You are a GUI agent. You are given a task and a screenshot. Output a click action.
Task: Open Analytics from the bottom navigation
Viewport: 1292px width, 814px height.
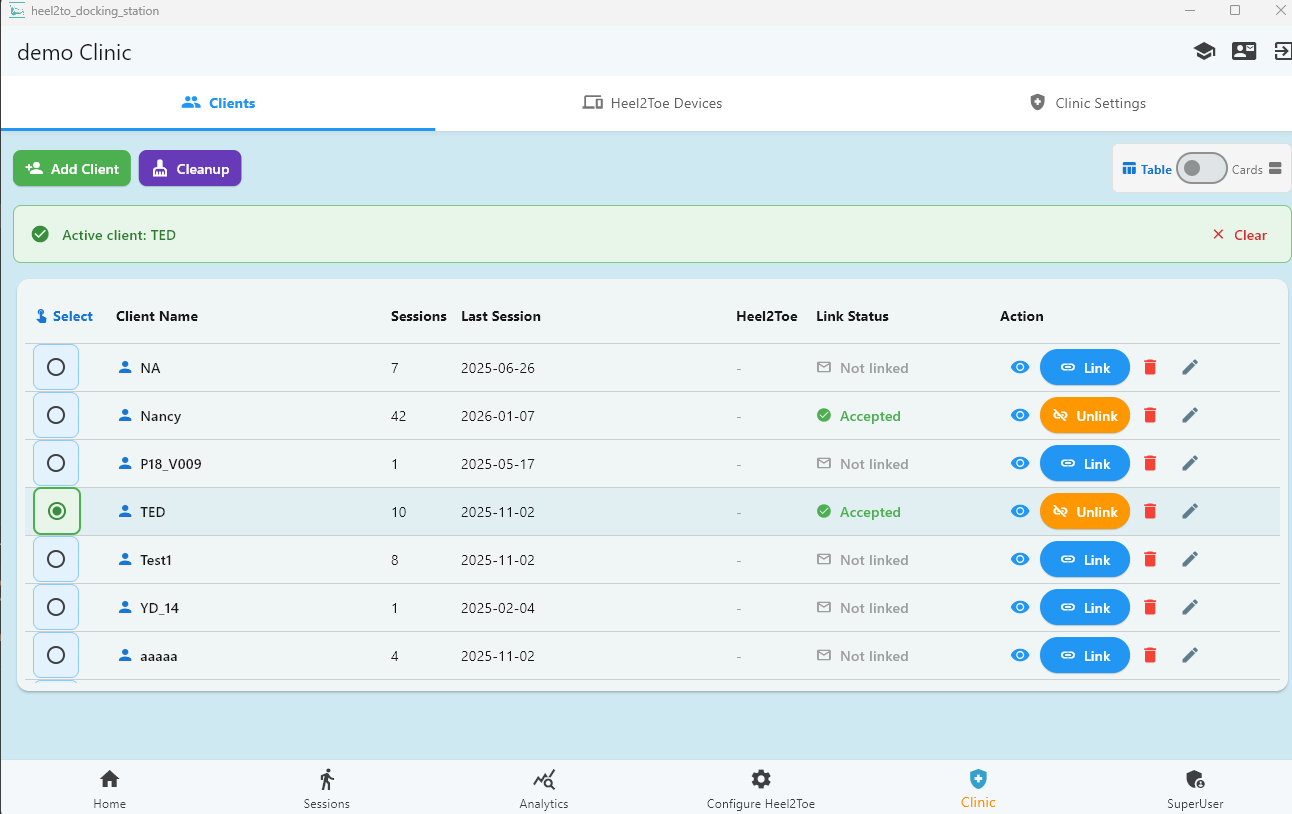[544, 789]
